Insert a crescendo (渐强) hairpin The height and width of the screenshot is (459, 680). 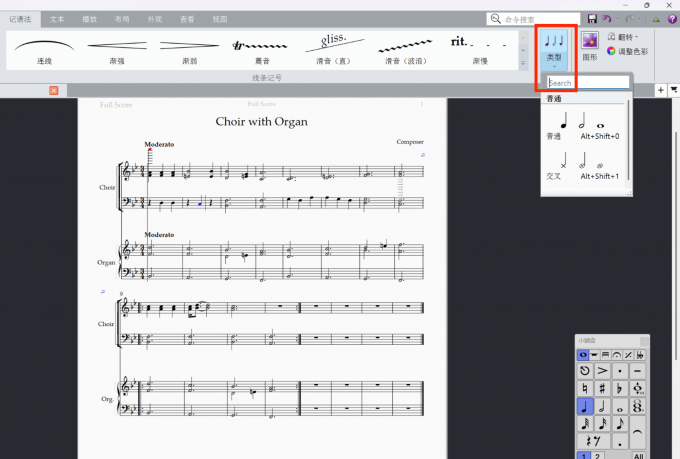coord(117,50)
